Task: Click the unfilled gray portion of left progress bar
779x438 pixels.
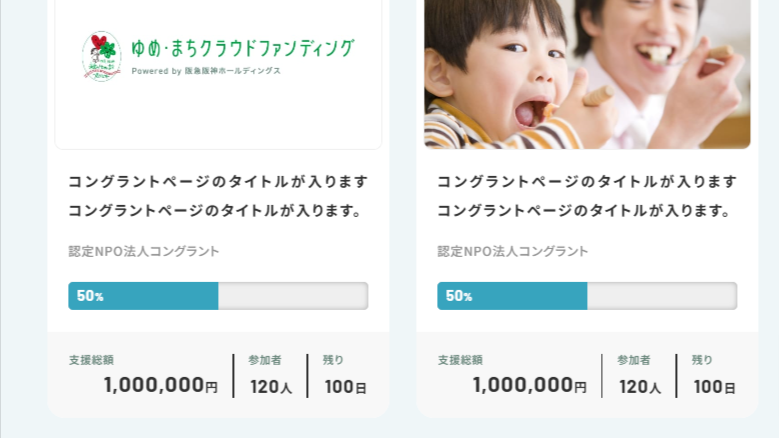Action: tap(293, 296)
